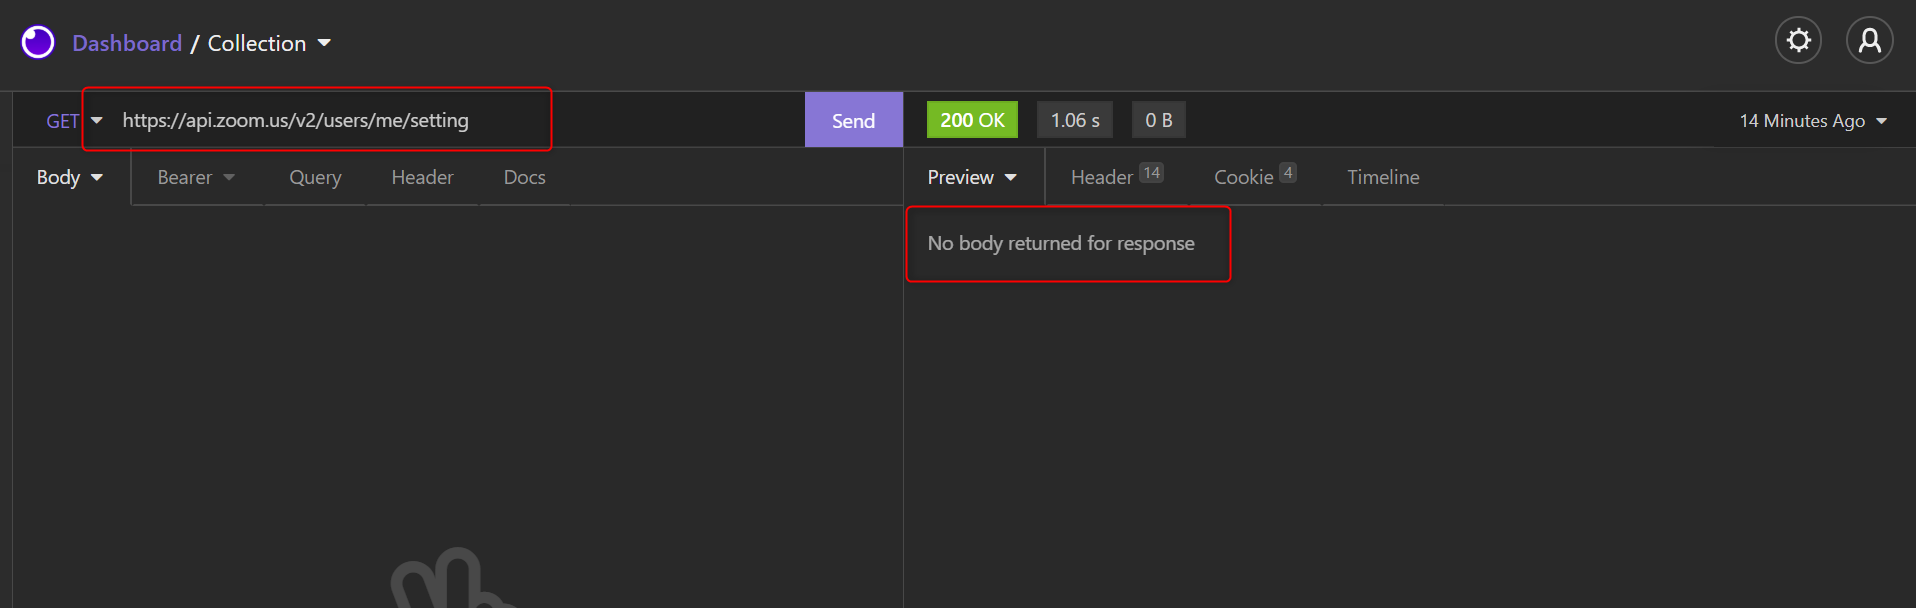Viewport: 1916px width, 608px height.
Task: Open settings via the gear icon
Action: [1798, 40]
